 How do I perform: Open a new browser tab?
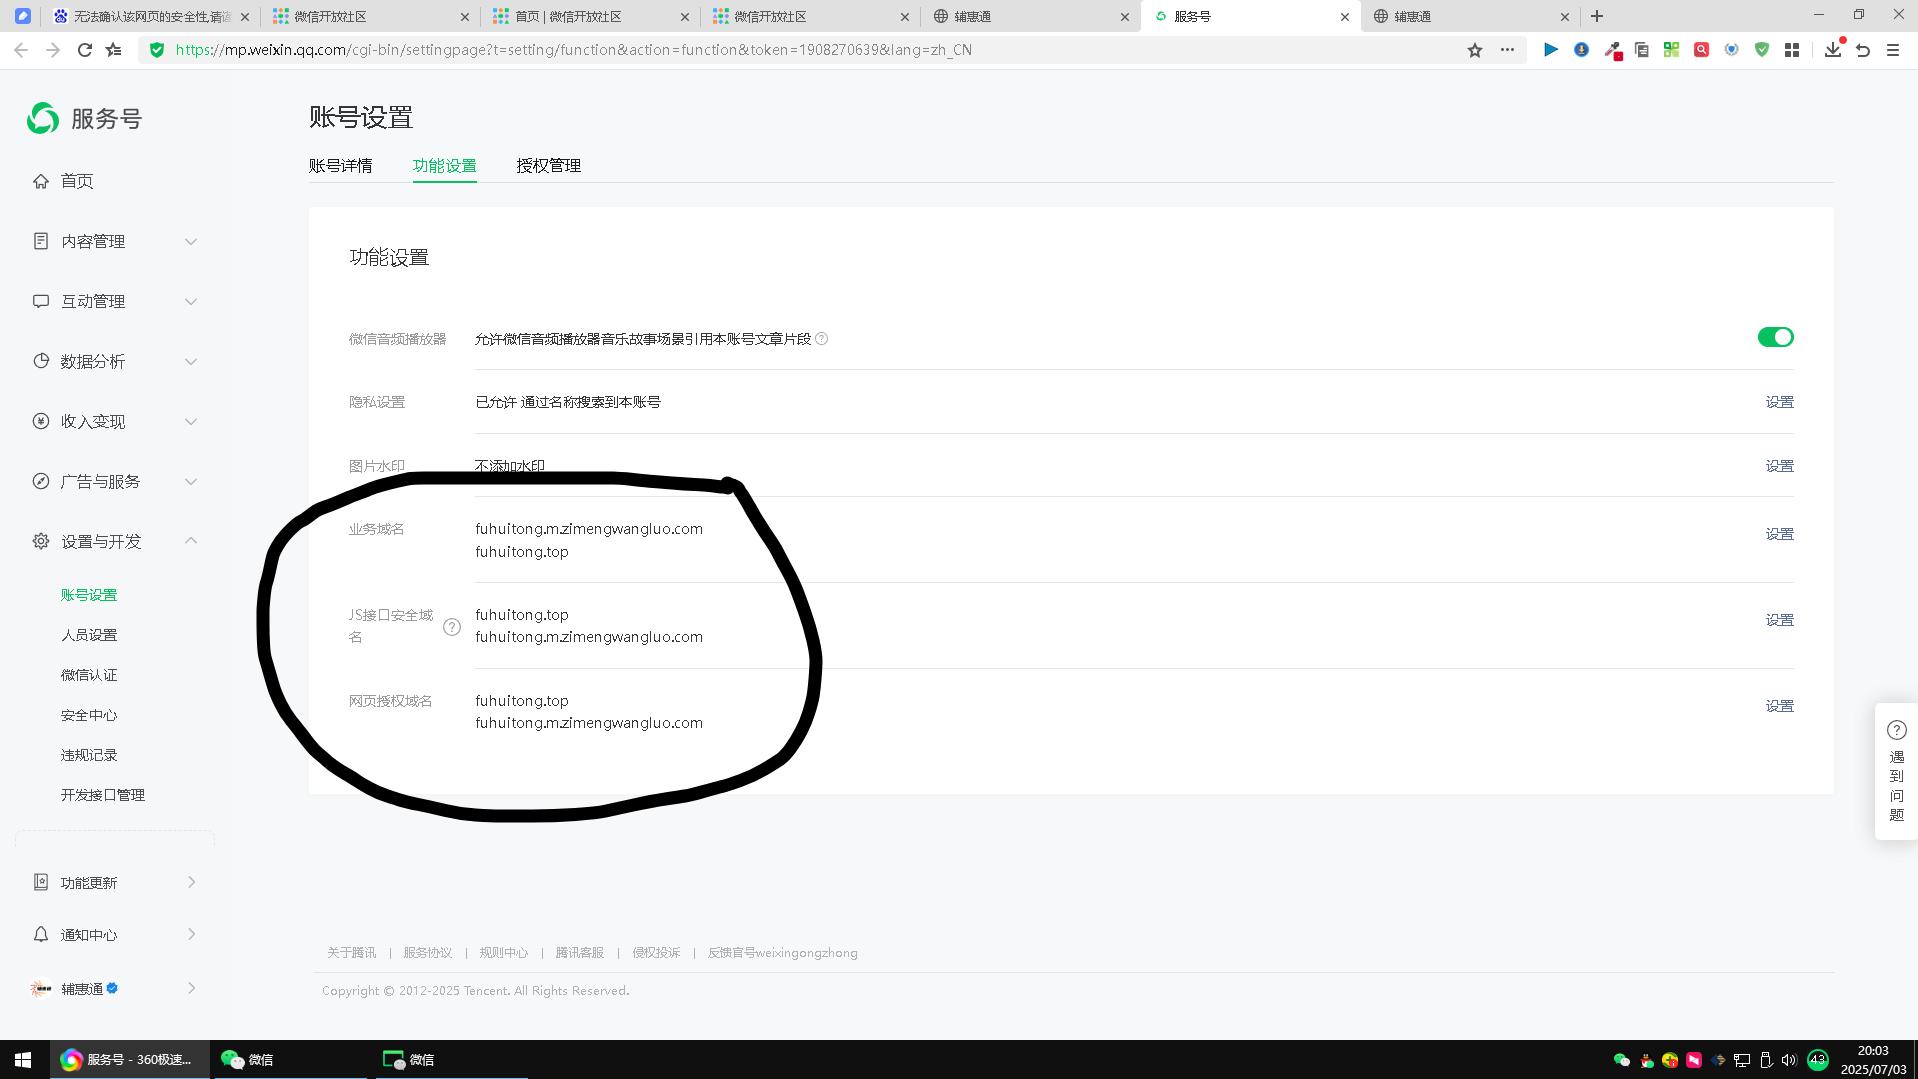pyautogui.click(x=1597, y=16)
